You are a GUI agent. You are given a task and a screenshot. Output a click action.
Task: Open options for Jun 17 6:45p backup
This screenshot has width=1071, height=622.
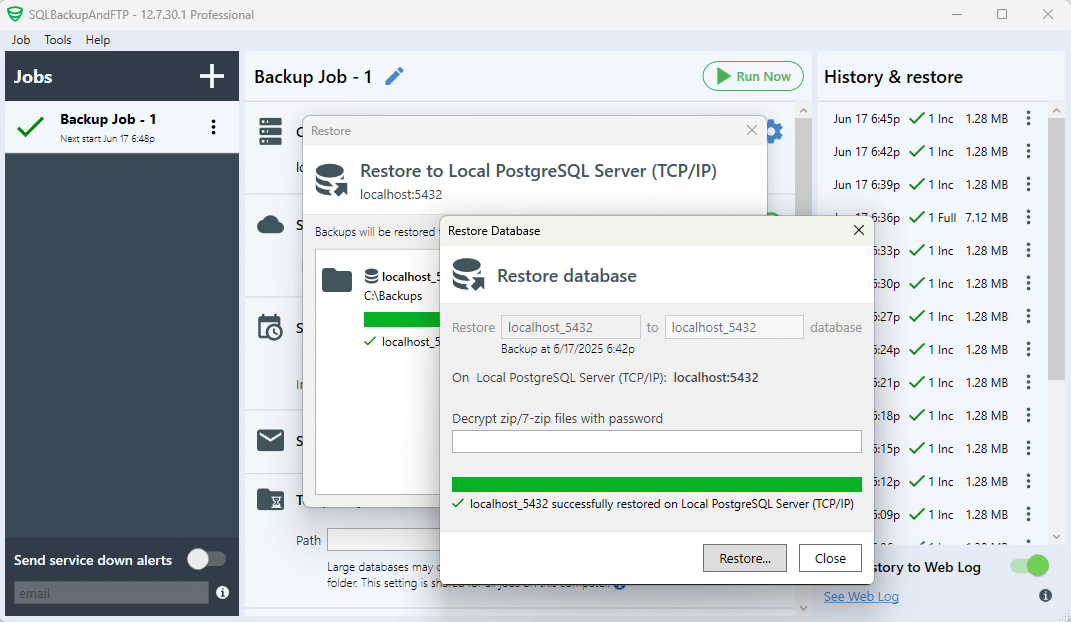coord(1028,118)
